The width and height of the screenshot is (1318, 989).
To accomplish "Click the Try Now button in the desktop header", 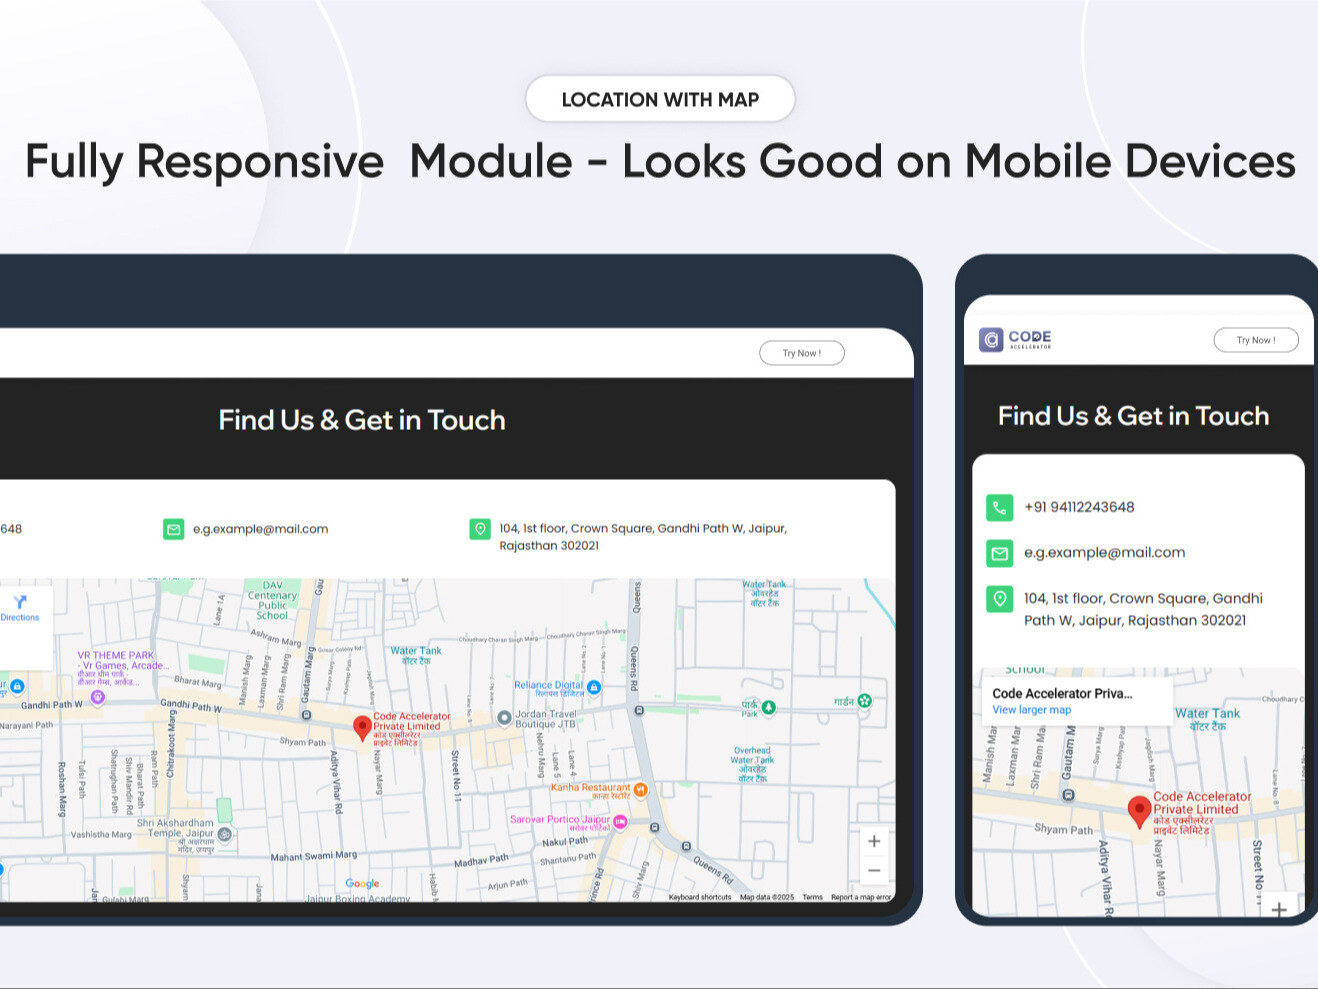I will point(801,352).
